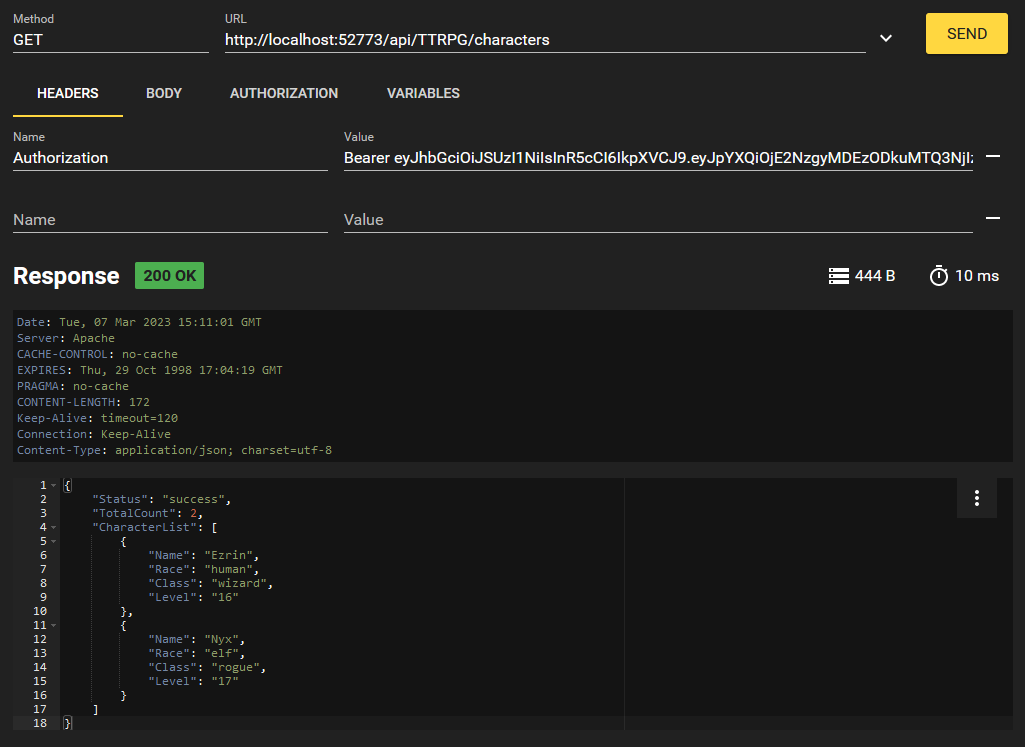The height and width of the screenshot is (747, 1025).
Task: Fold the Nyx character object at line 11
Action: 53,625
